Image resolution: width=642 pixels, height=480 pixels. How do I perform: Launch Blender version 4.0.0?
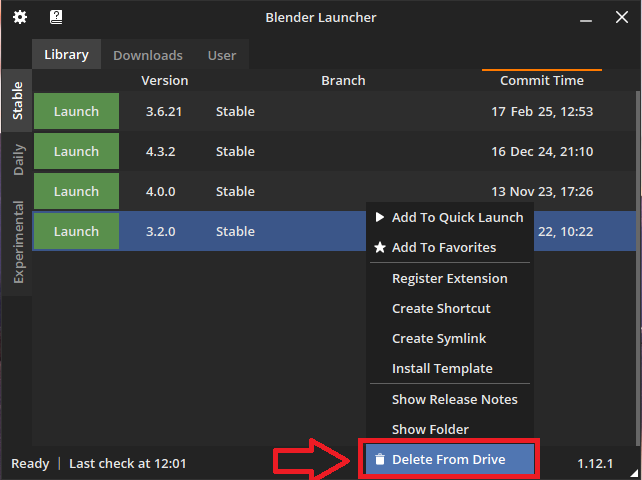tap(77, 191)
